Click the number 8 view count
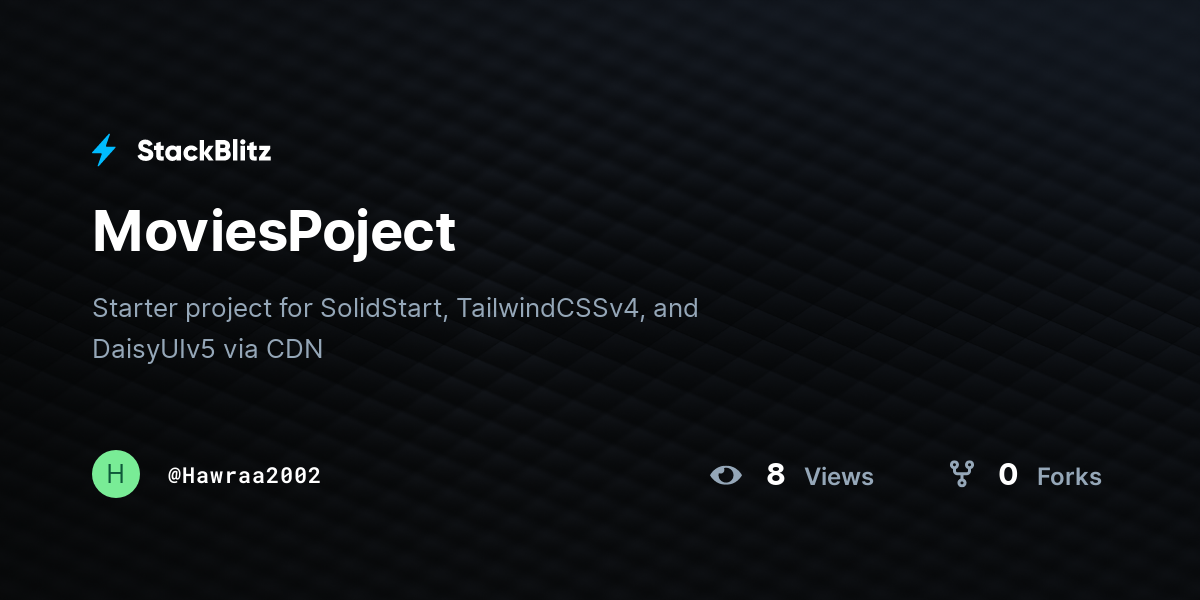Screen dimensions: 1200x600 coord(776,475)
